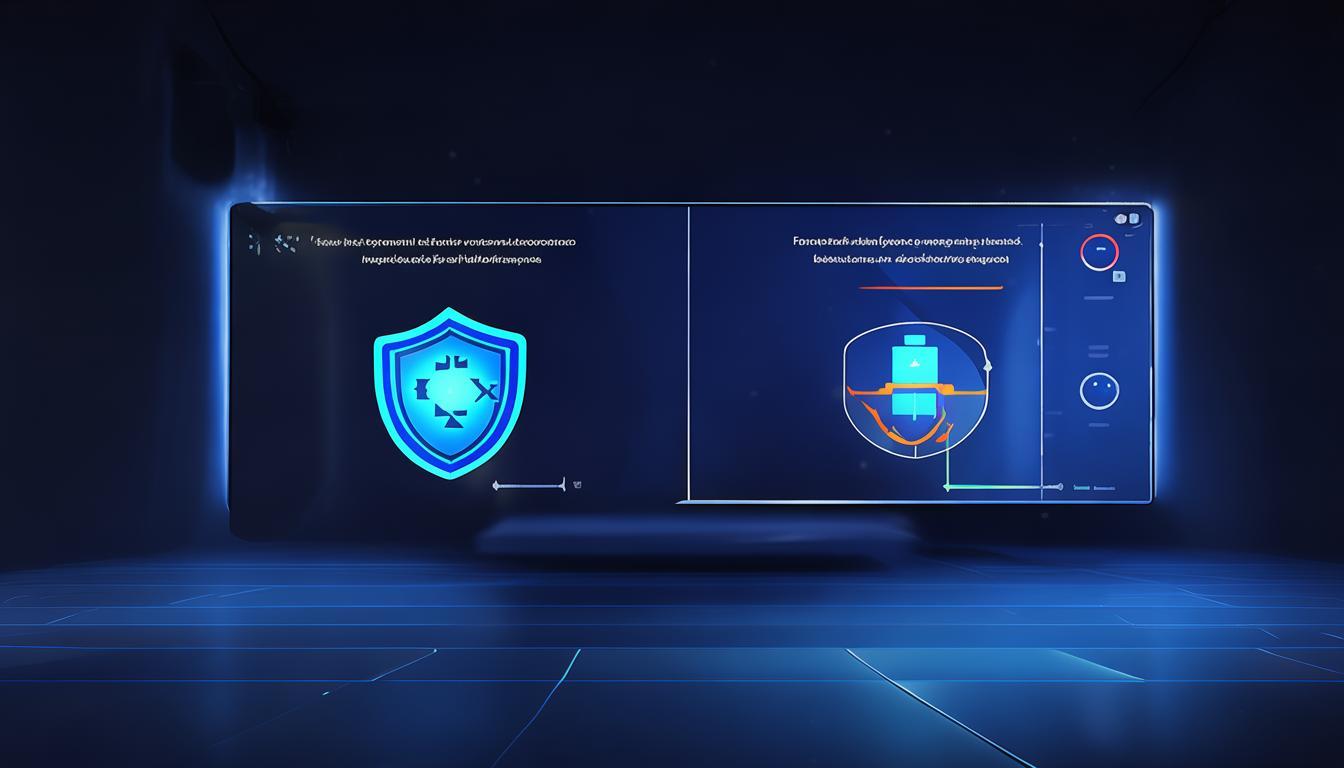Image resolution: width=1344 pixels, height=768 pixels.
Task: Click the first icon in the left panel's top-left corner
Action: [253, 242]
